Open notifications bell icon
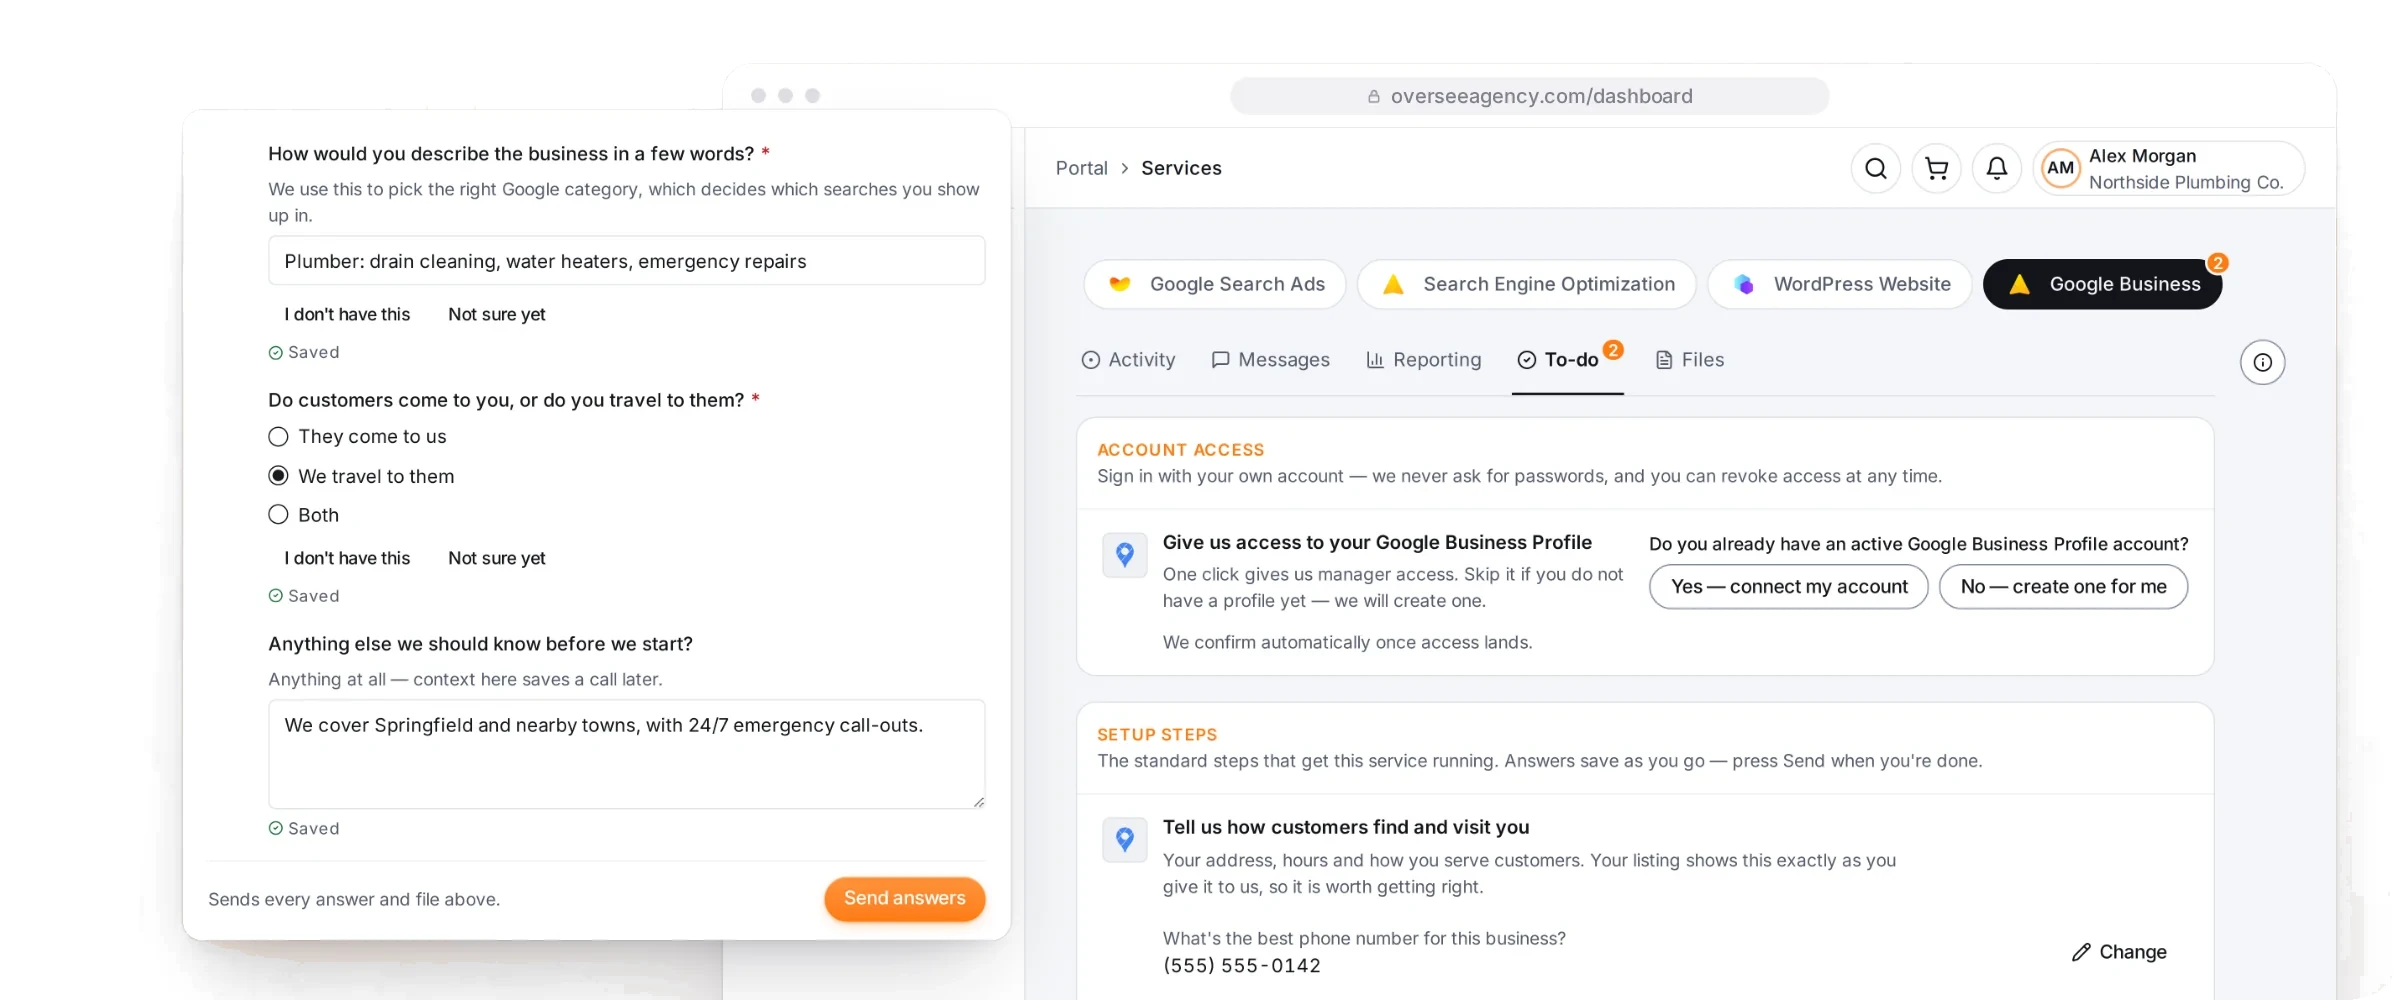 [x=1997, y=168]
